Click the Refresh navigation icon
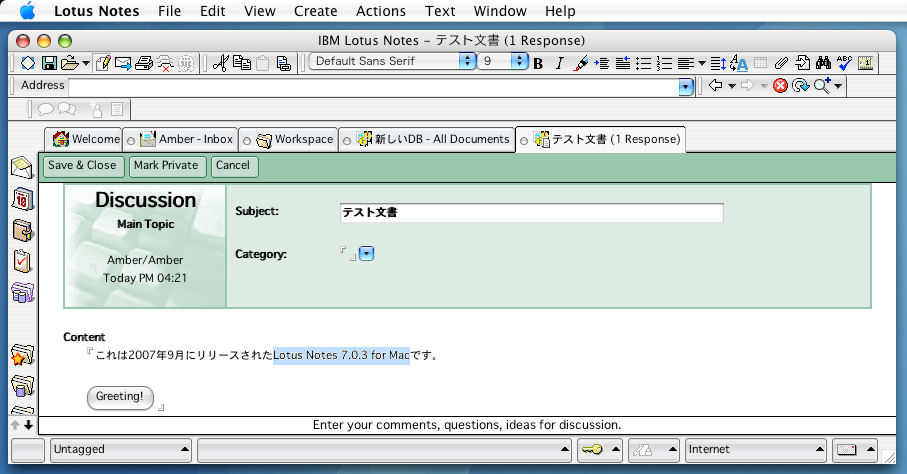This screenshot has height=474, width=907. (801, 86)
